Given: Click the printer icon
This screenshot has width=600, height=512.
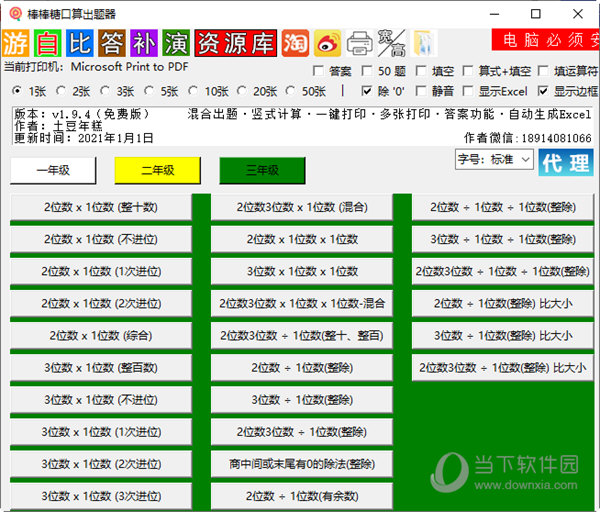Looking at the screenshot, I should coord(359,43).
